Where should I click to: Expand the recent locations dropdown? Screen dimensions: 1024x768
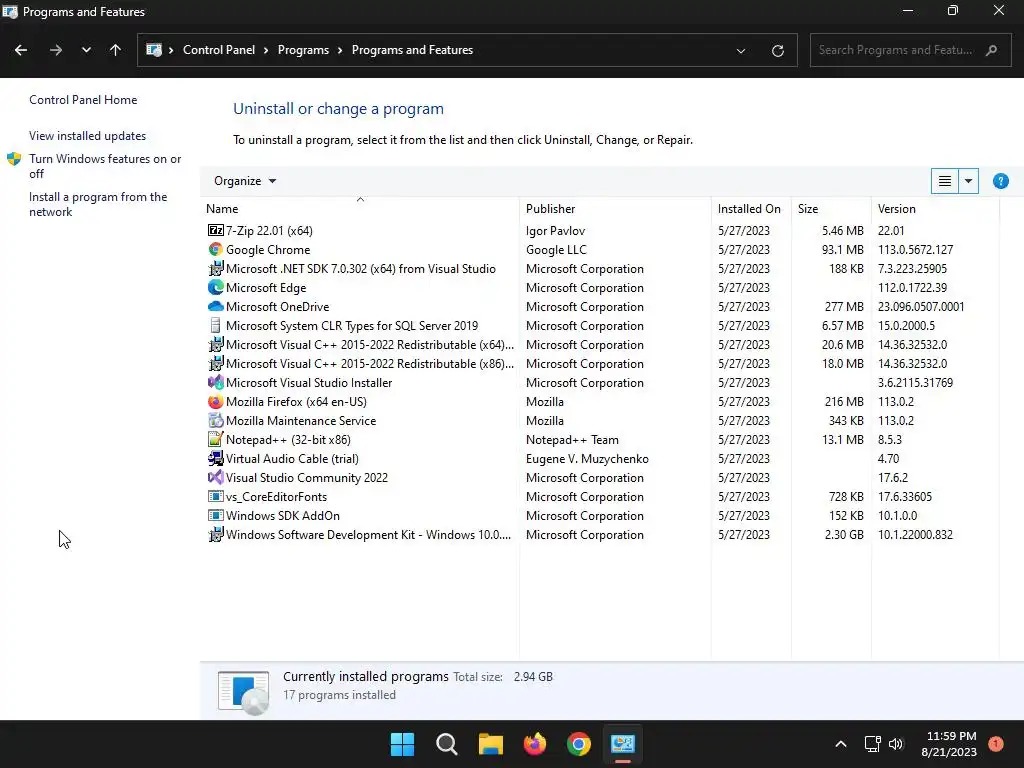pyautogui.click(x=86, y=50)
